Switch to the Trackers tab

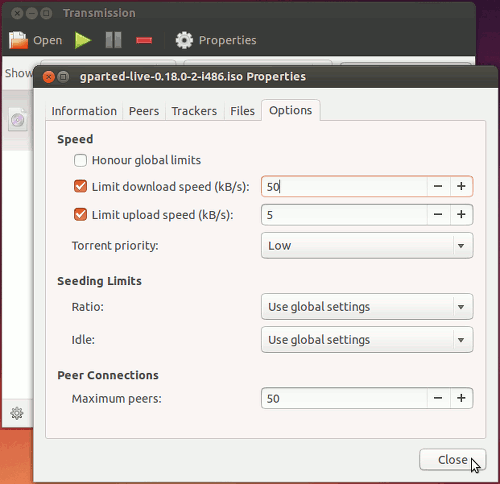[194, 111]
